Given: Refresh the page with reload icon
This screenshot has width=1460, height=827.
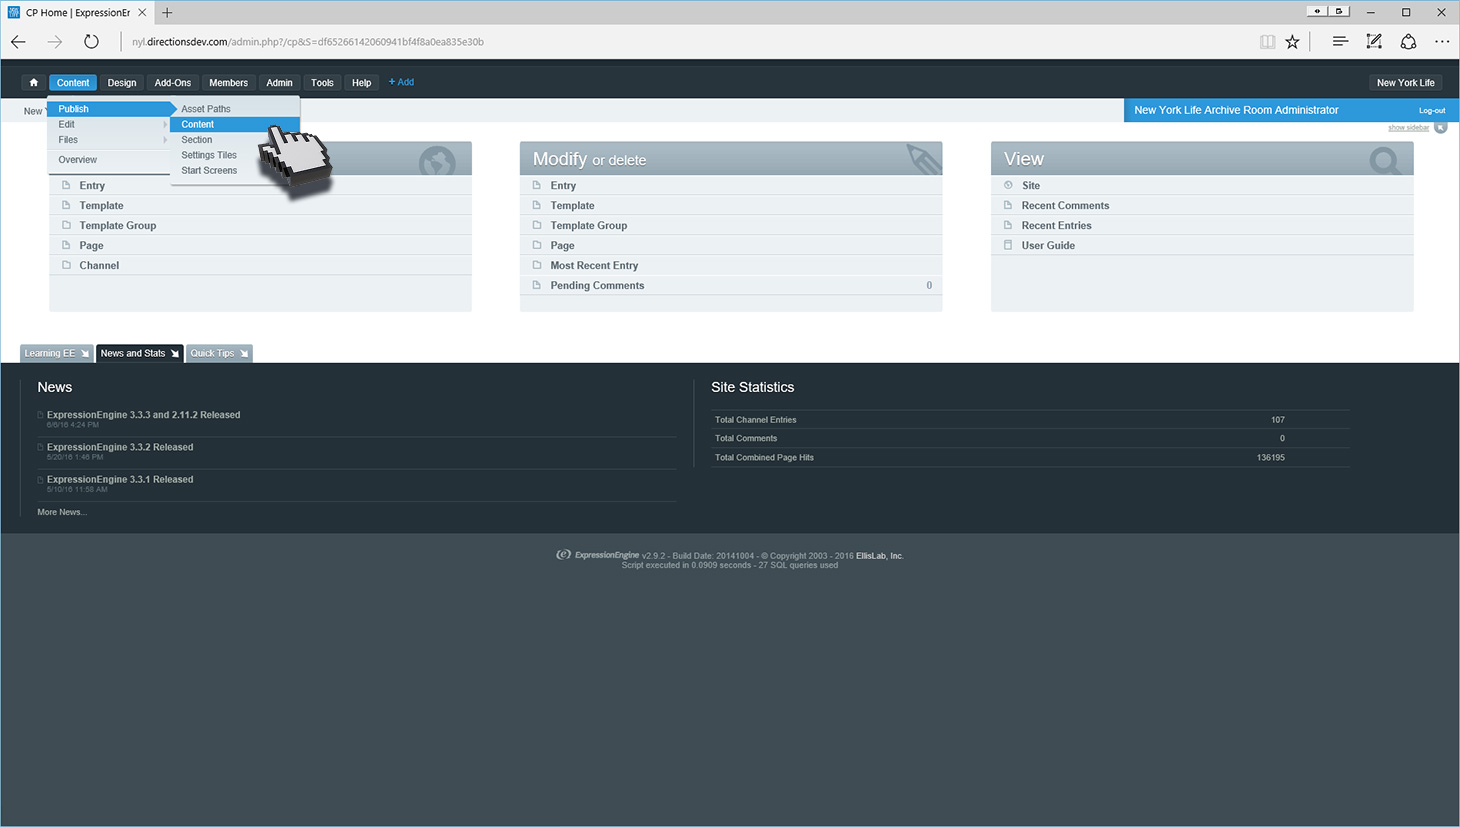Looking at the screenshot, I should [91, 42].
